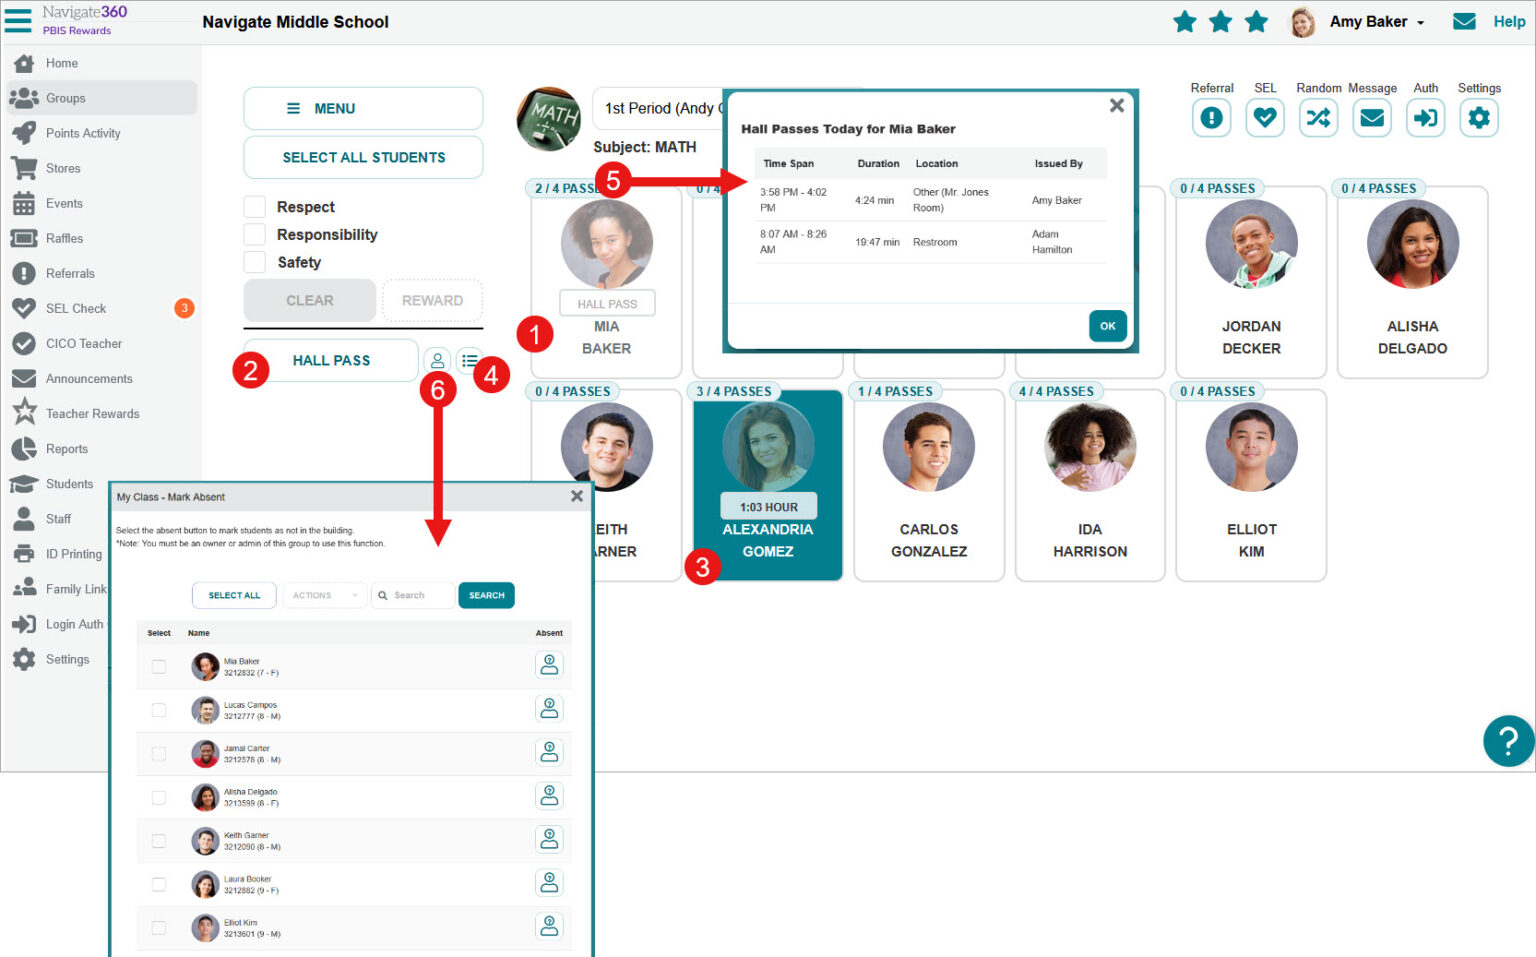Screen dimensions: 1536x957
Task: Confirm Mia Baker's hall passes with OK
Action: click(1107, 325)
